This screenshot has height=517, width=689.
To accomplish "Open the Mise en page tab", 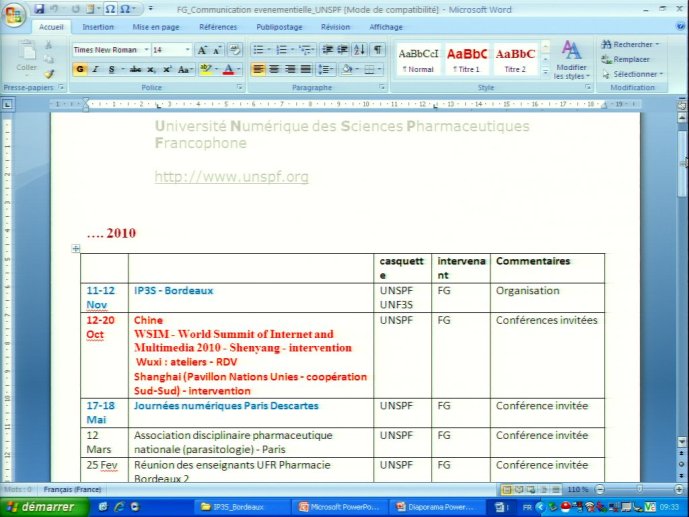I will [156, 27].
